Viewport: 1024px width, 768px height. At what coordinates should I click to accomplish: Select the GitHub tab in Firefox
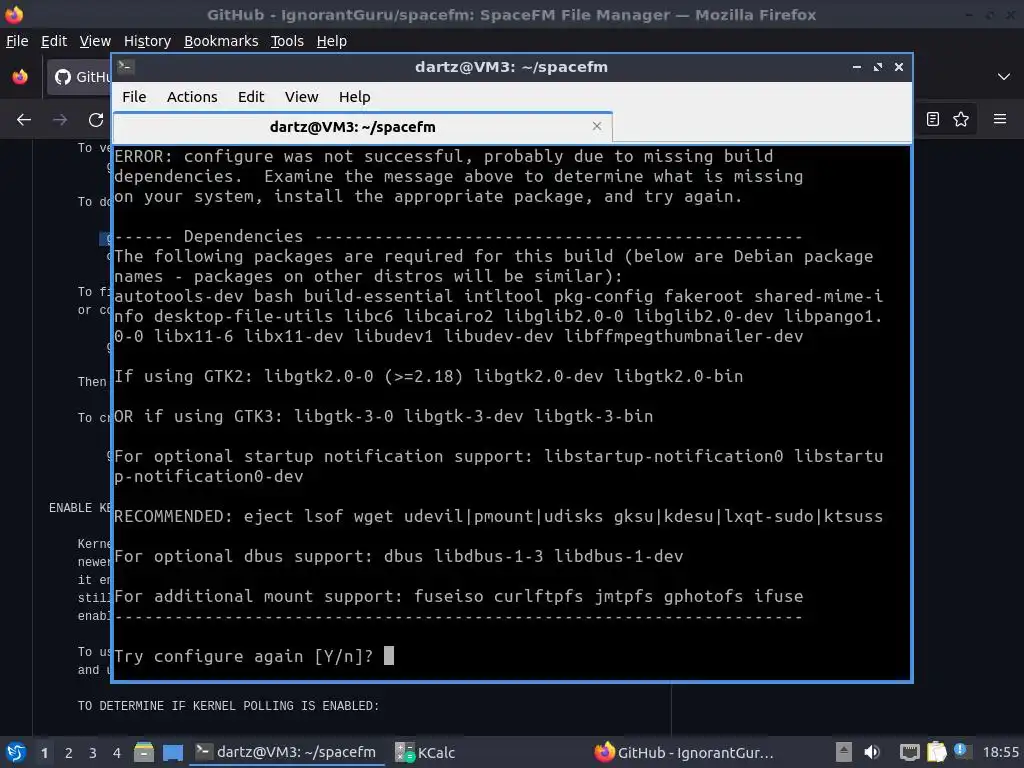click(80, 77)
